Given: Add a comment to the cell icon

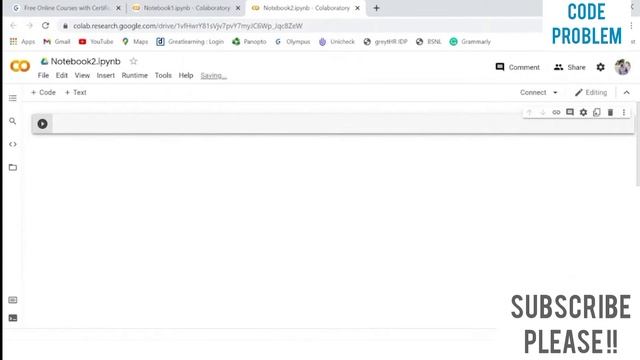Looking at the screenshot, I should pos(570,112).
